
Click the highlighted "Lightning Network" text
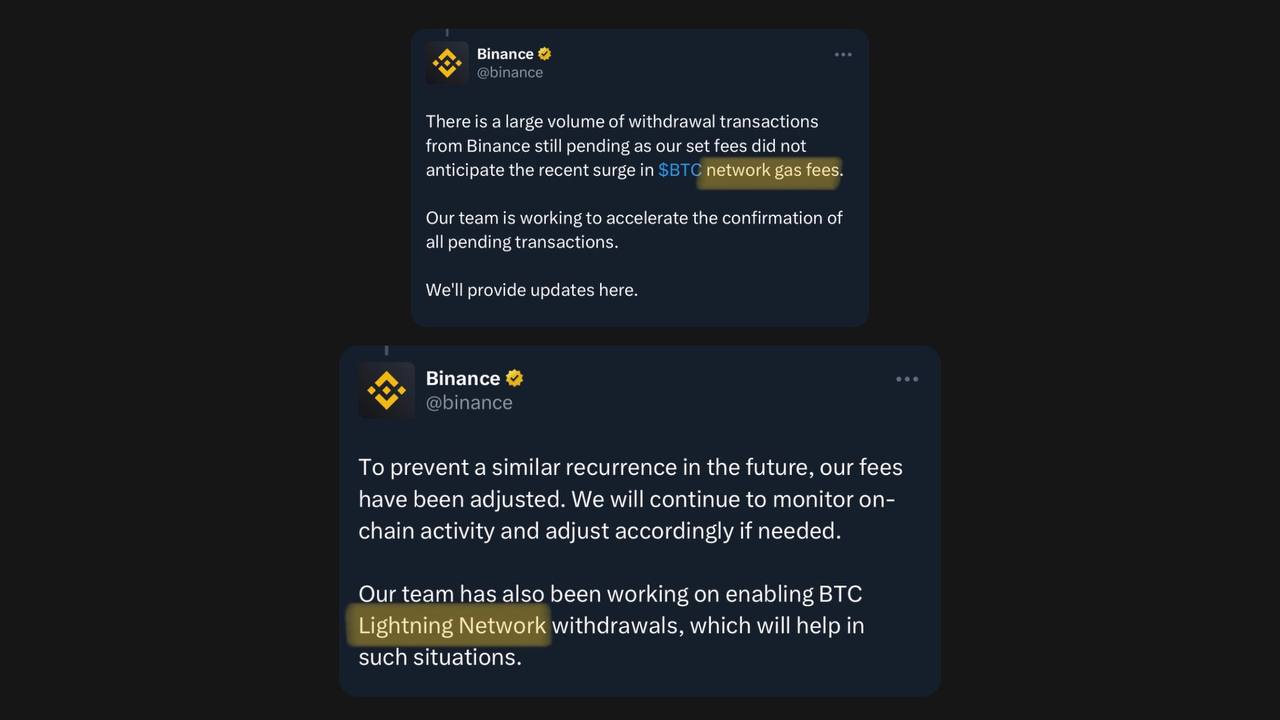pos(452,626)
